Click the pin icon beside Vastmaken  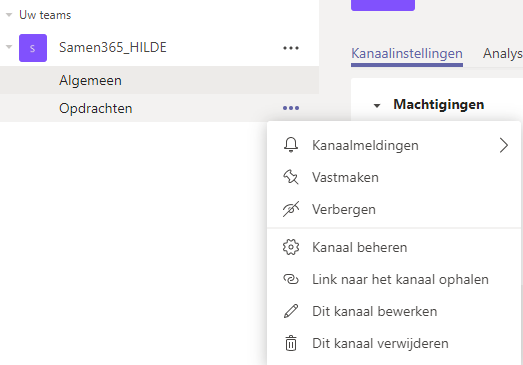pyautogui.click(x=291, y=177)
